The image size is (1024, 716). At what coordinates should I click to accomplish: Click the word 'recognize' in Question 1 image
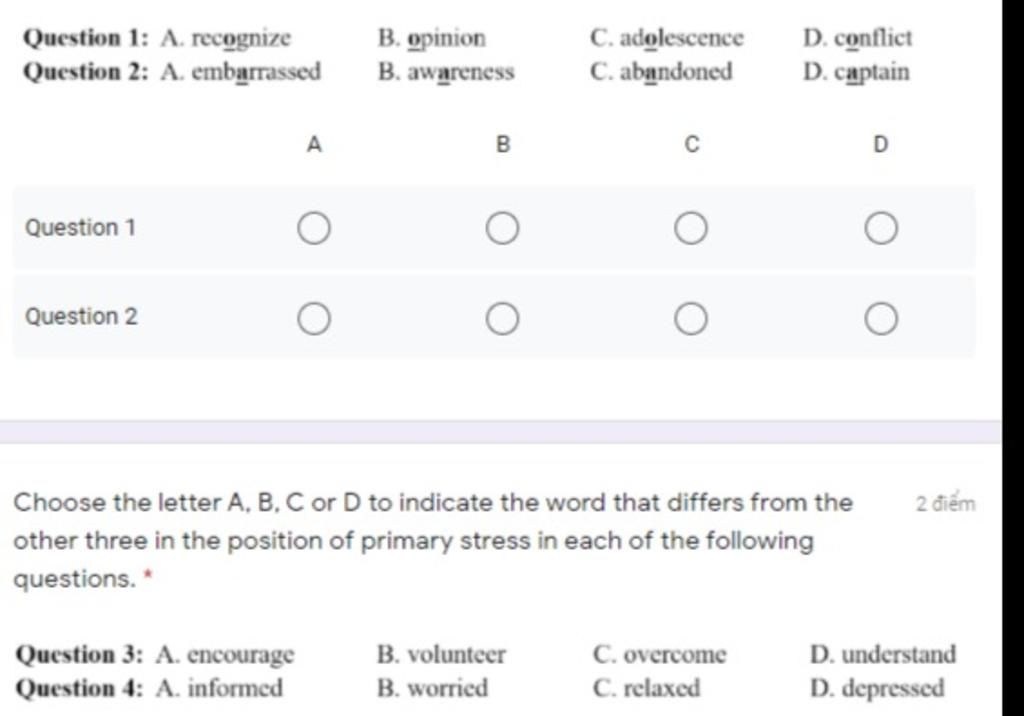[x=241, y=39]
